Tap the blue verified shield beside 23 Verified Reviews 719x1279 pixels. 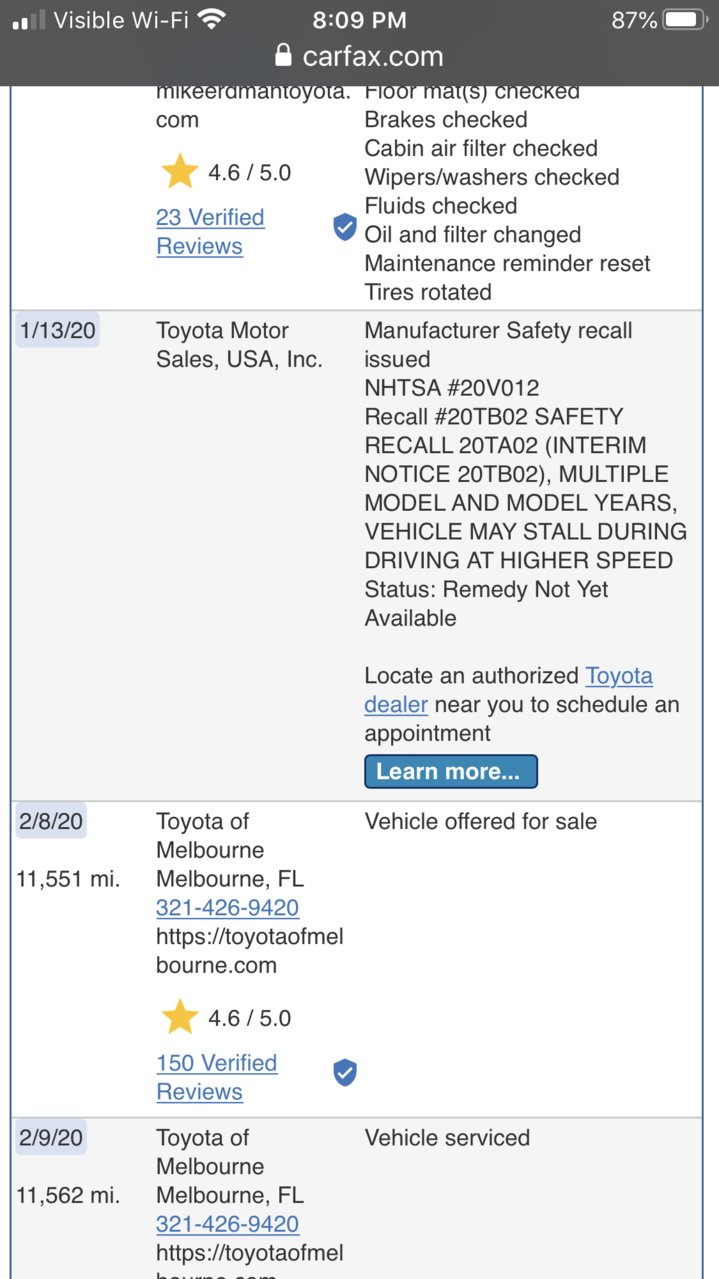point(345,228)
